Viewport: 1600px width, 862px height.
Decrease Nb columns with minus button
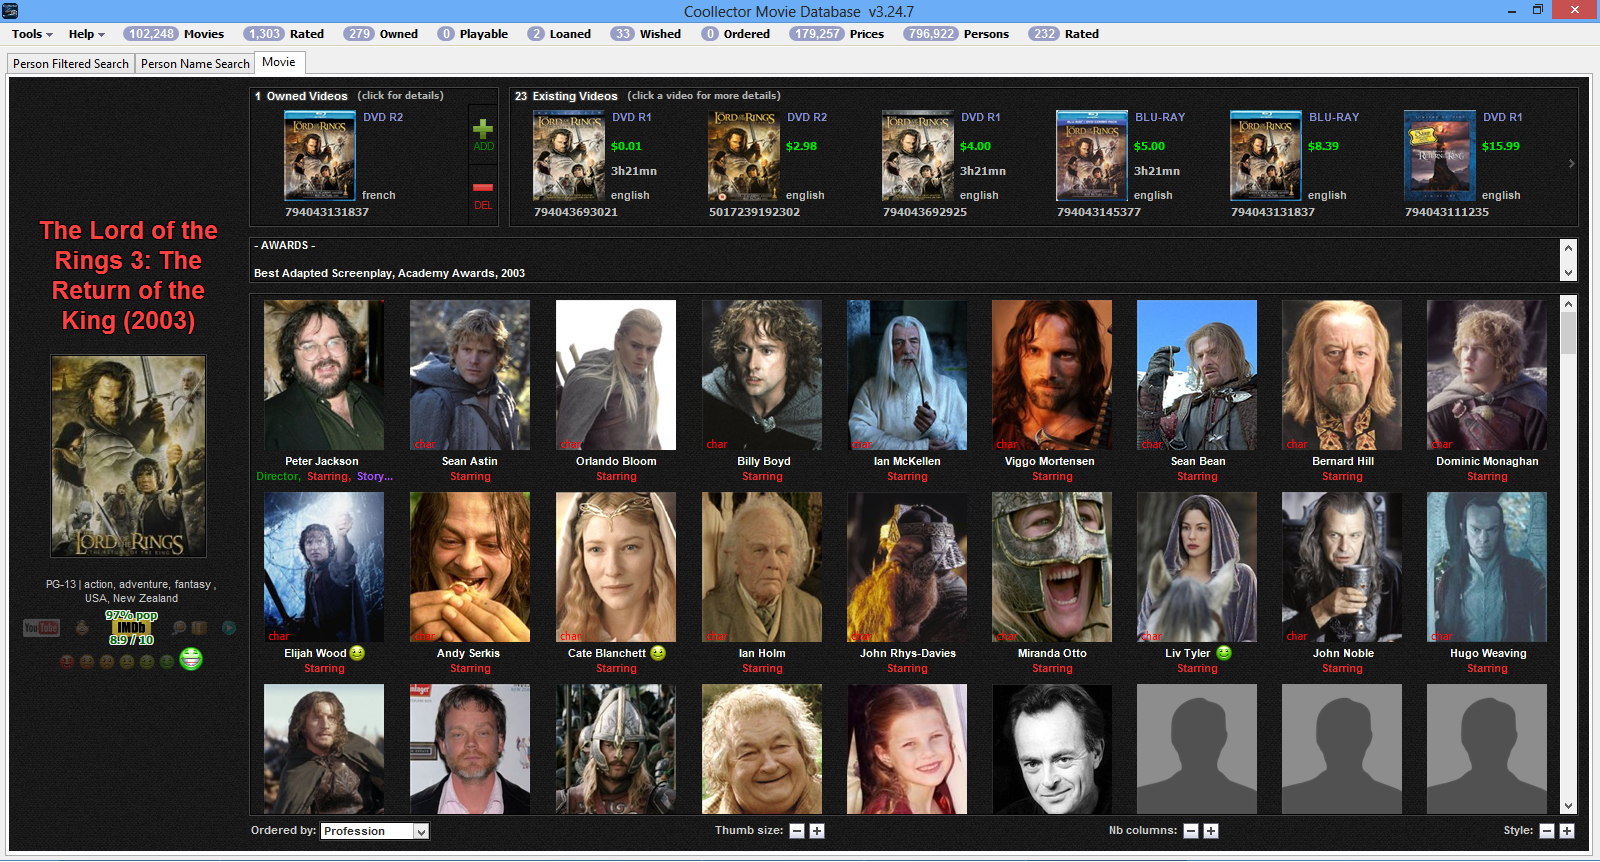point(1191,831)
